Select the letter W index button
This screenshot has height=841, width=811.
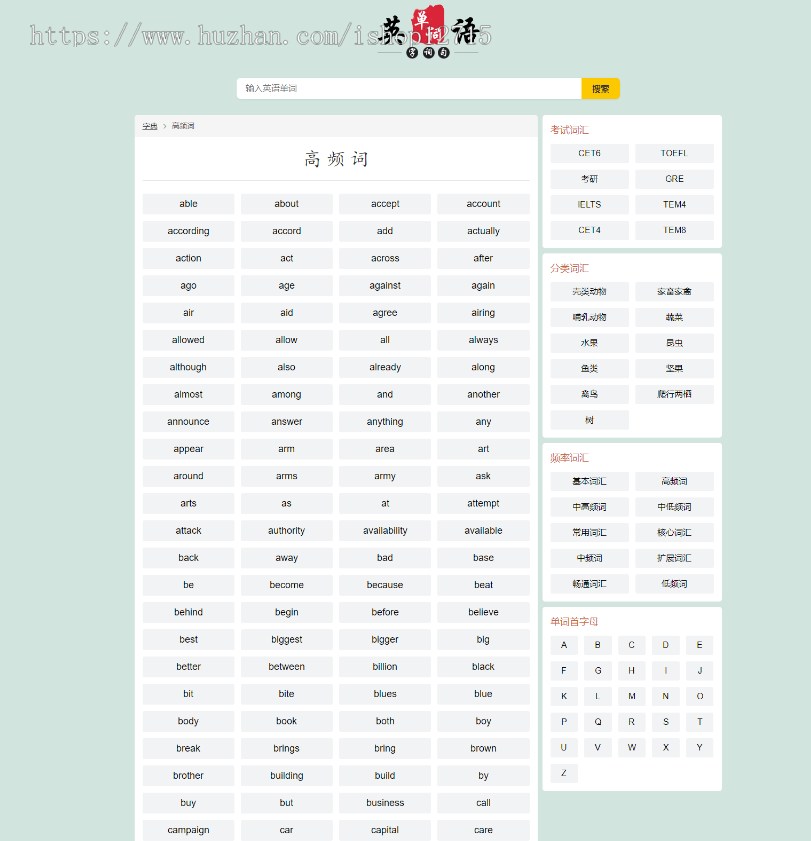(x=632, y=747)
